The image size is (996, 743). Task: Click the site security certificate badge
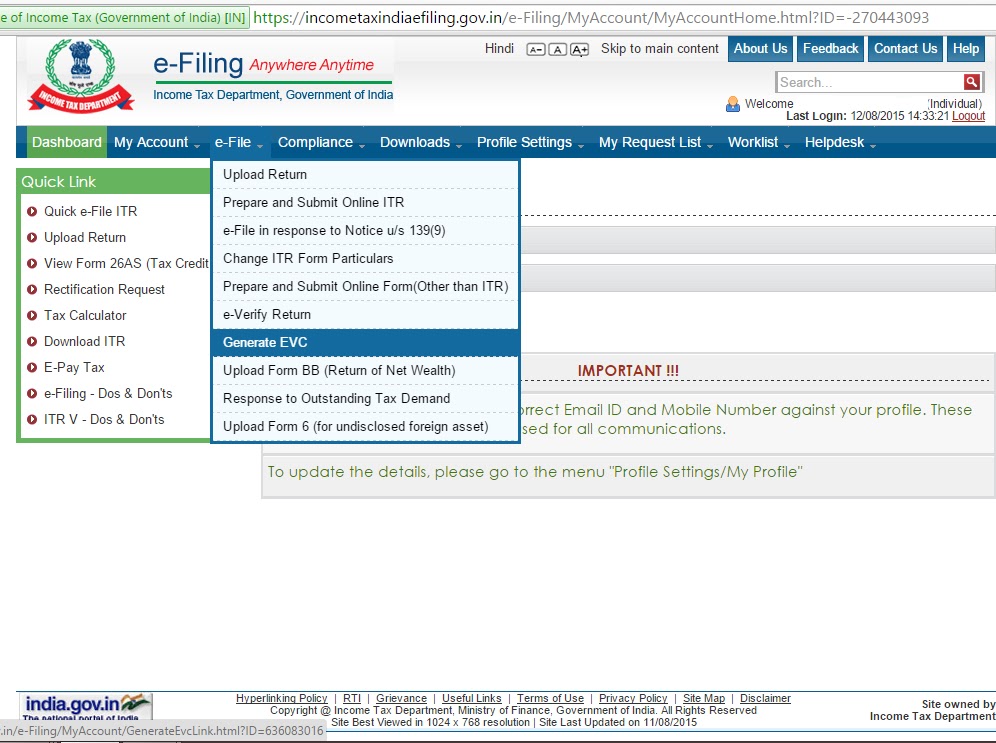[123, 18]
